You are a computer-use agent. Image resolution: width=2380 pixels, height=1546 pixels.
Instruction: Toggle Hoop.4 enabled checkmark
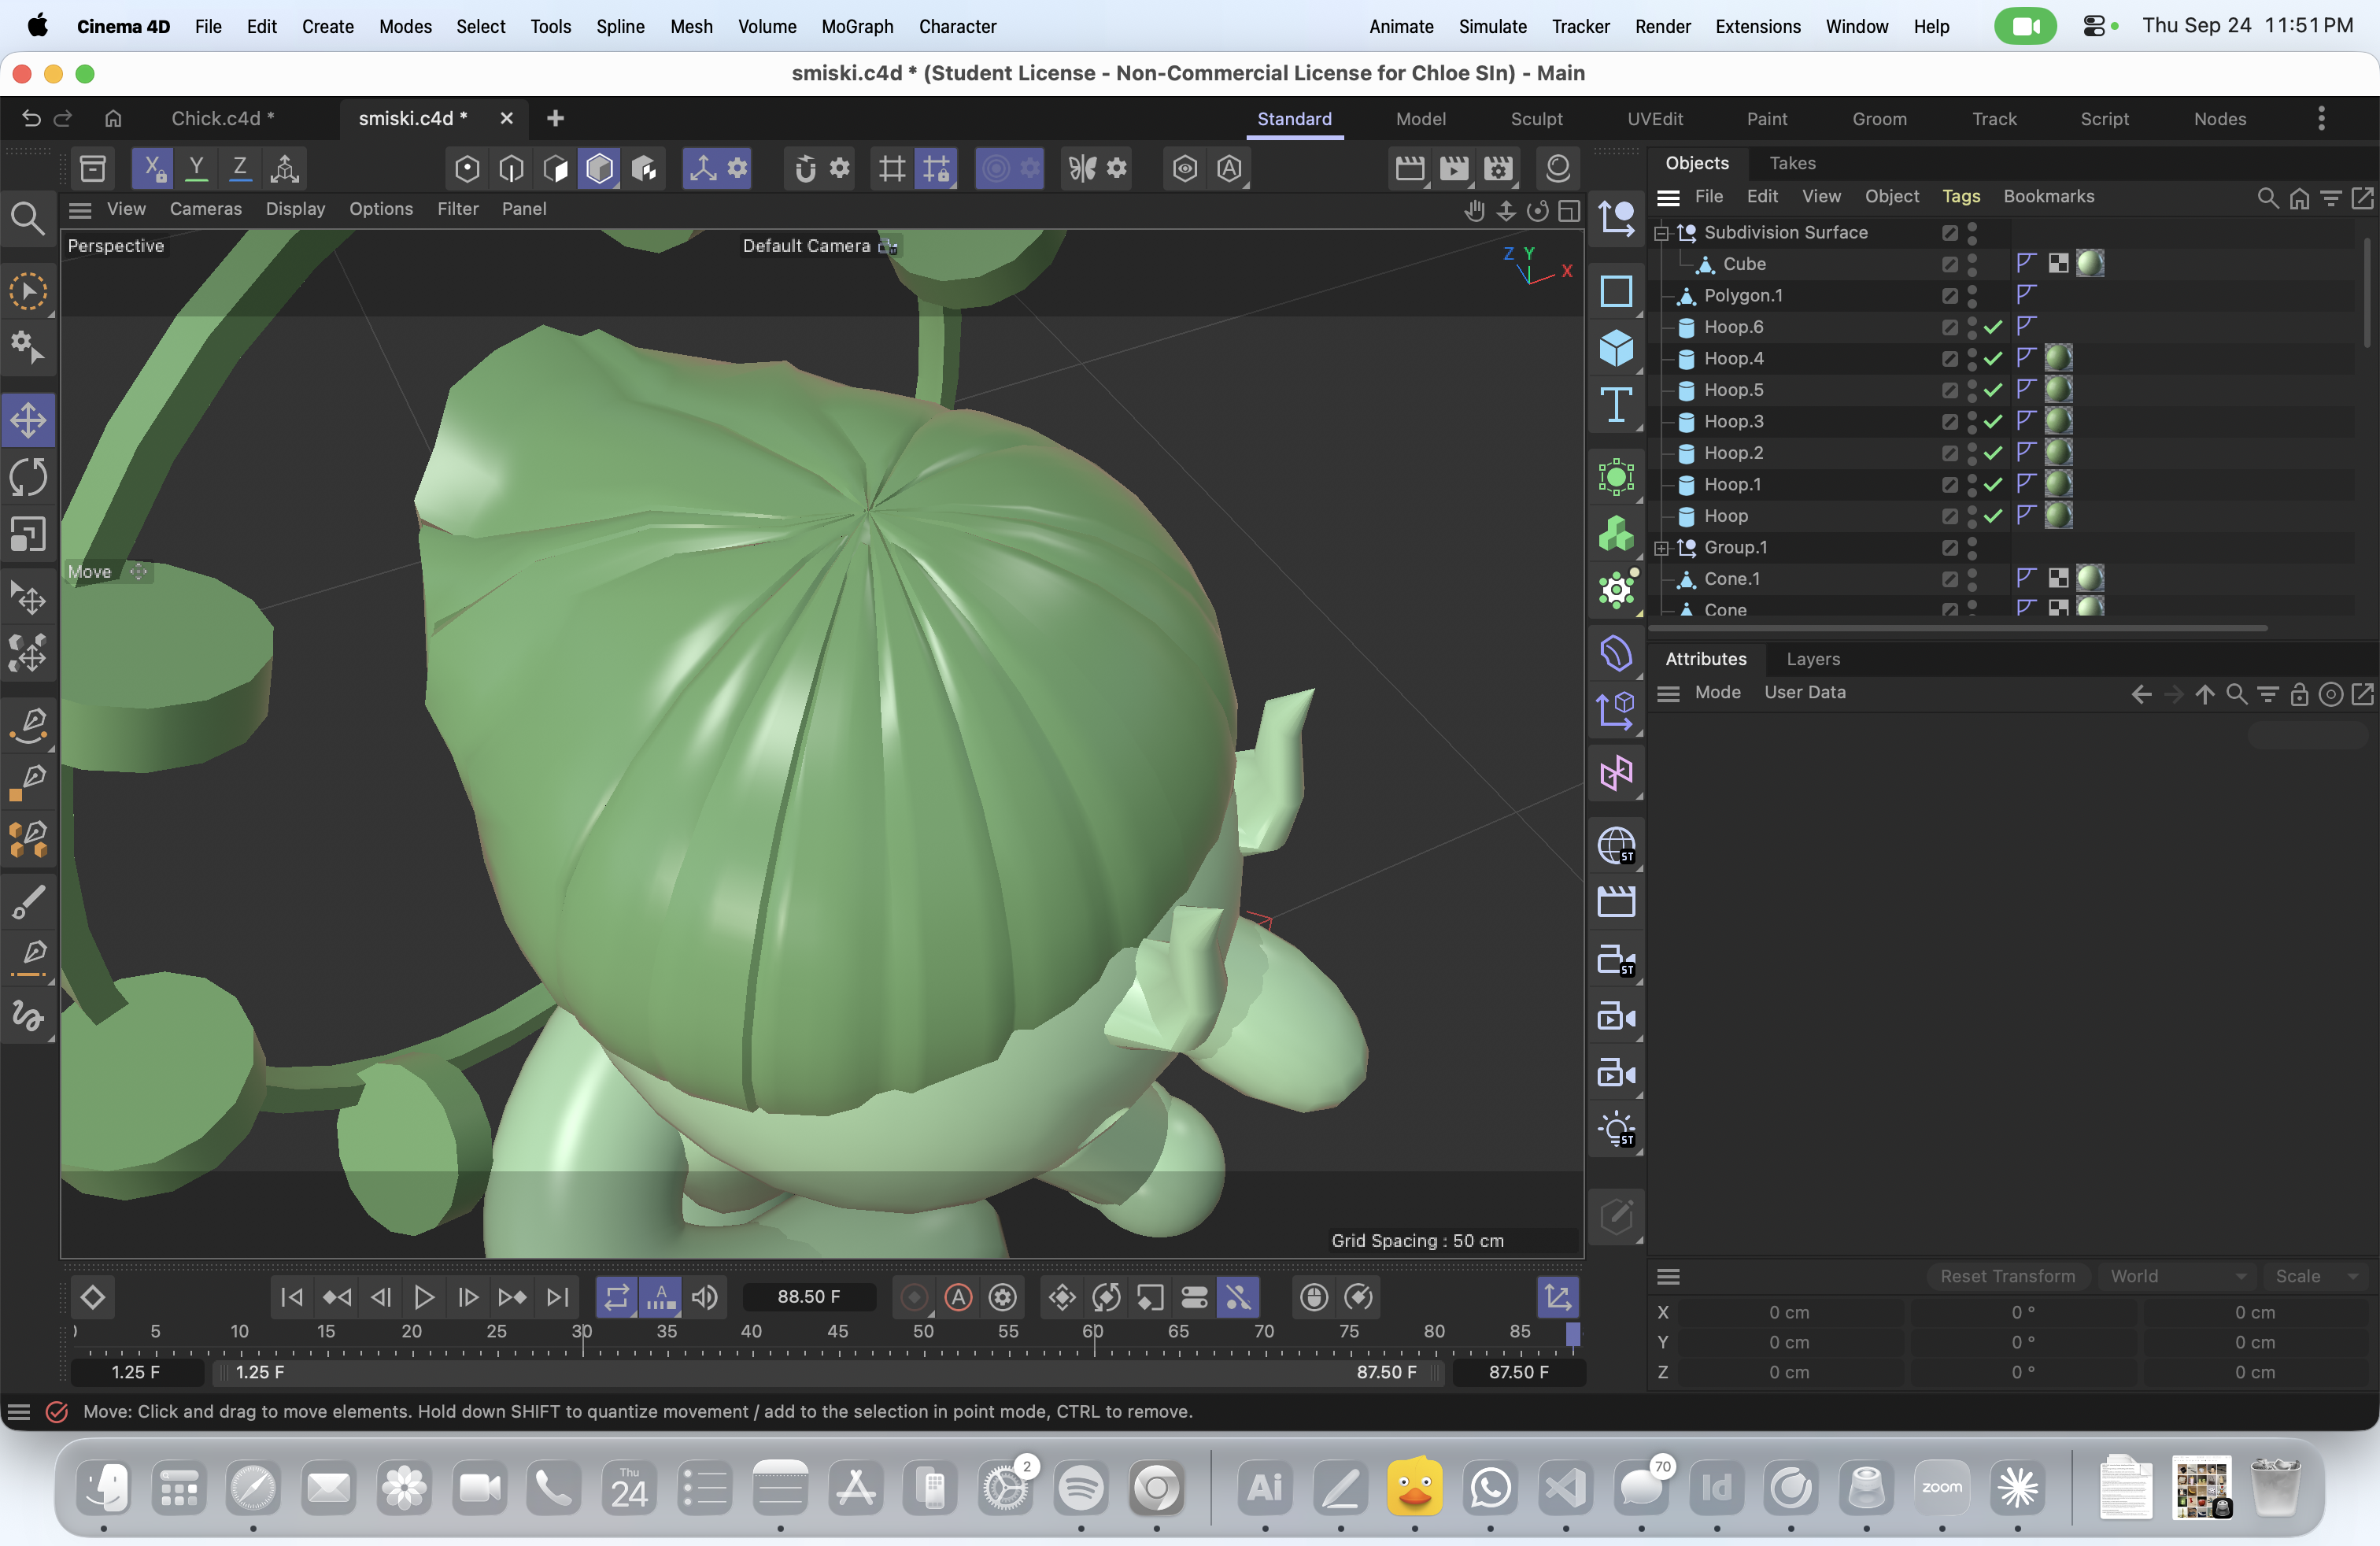pyautogui.click(x=1993, y=359)
